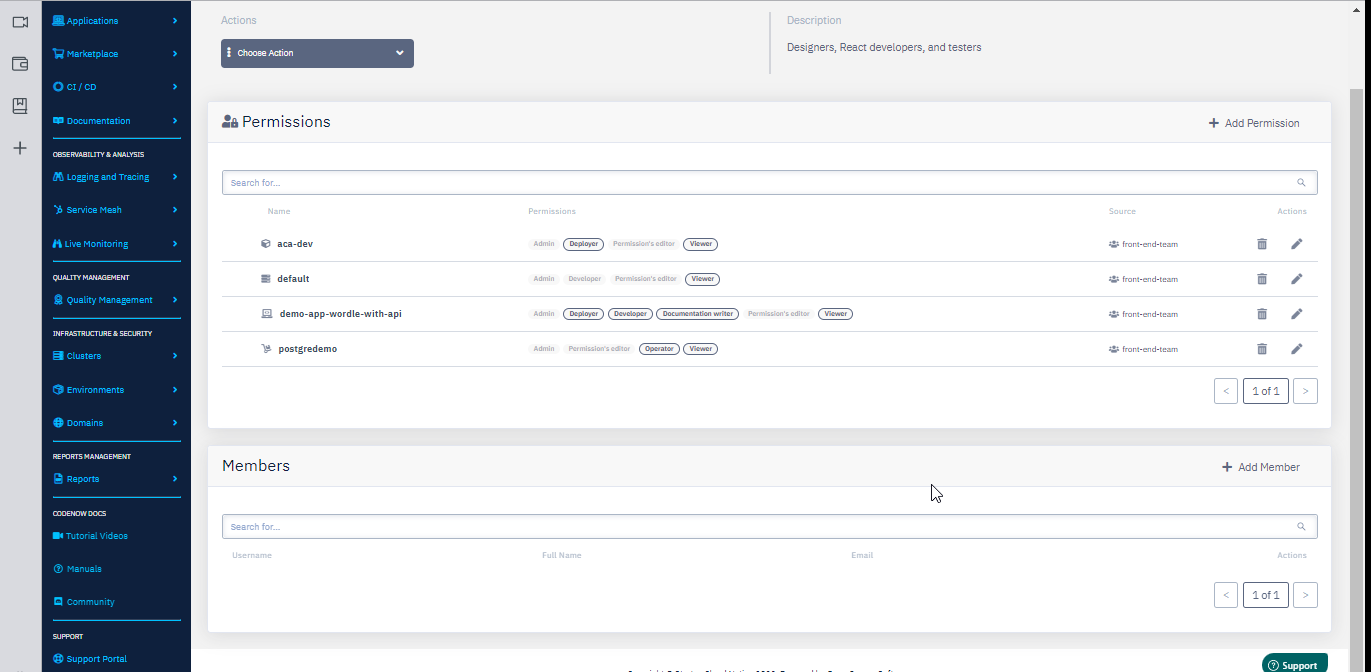Go to next page of Permissions list
1371x672 pixels.
click(x=1305, y=391)
